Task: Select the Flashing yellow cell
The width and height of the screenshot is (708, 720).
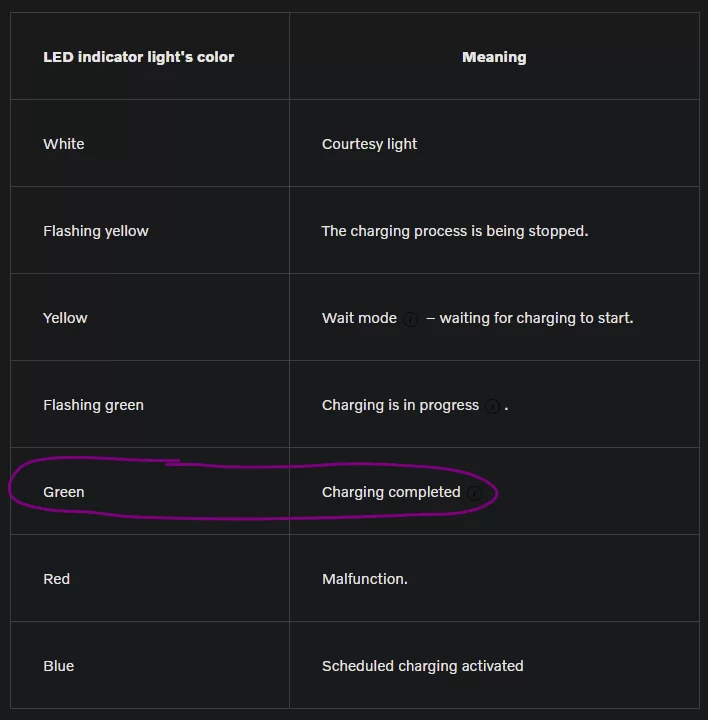Action: (96, 231)
